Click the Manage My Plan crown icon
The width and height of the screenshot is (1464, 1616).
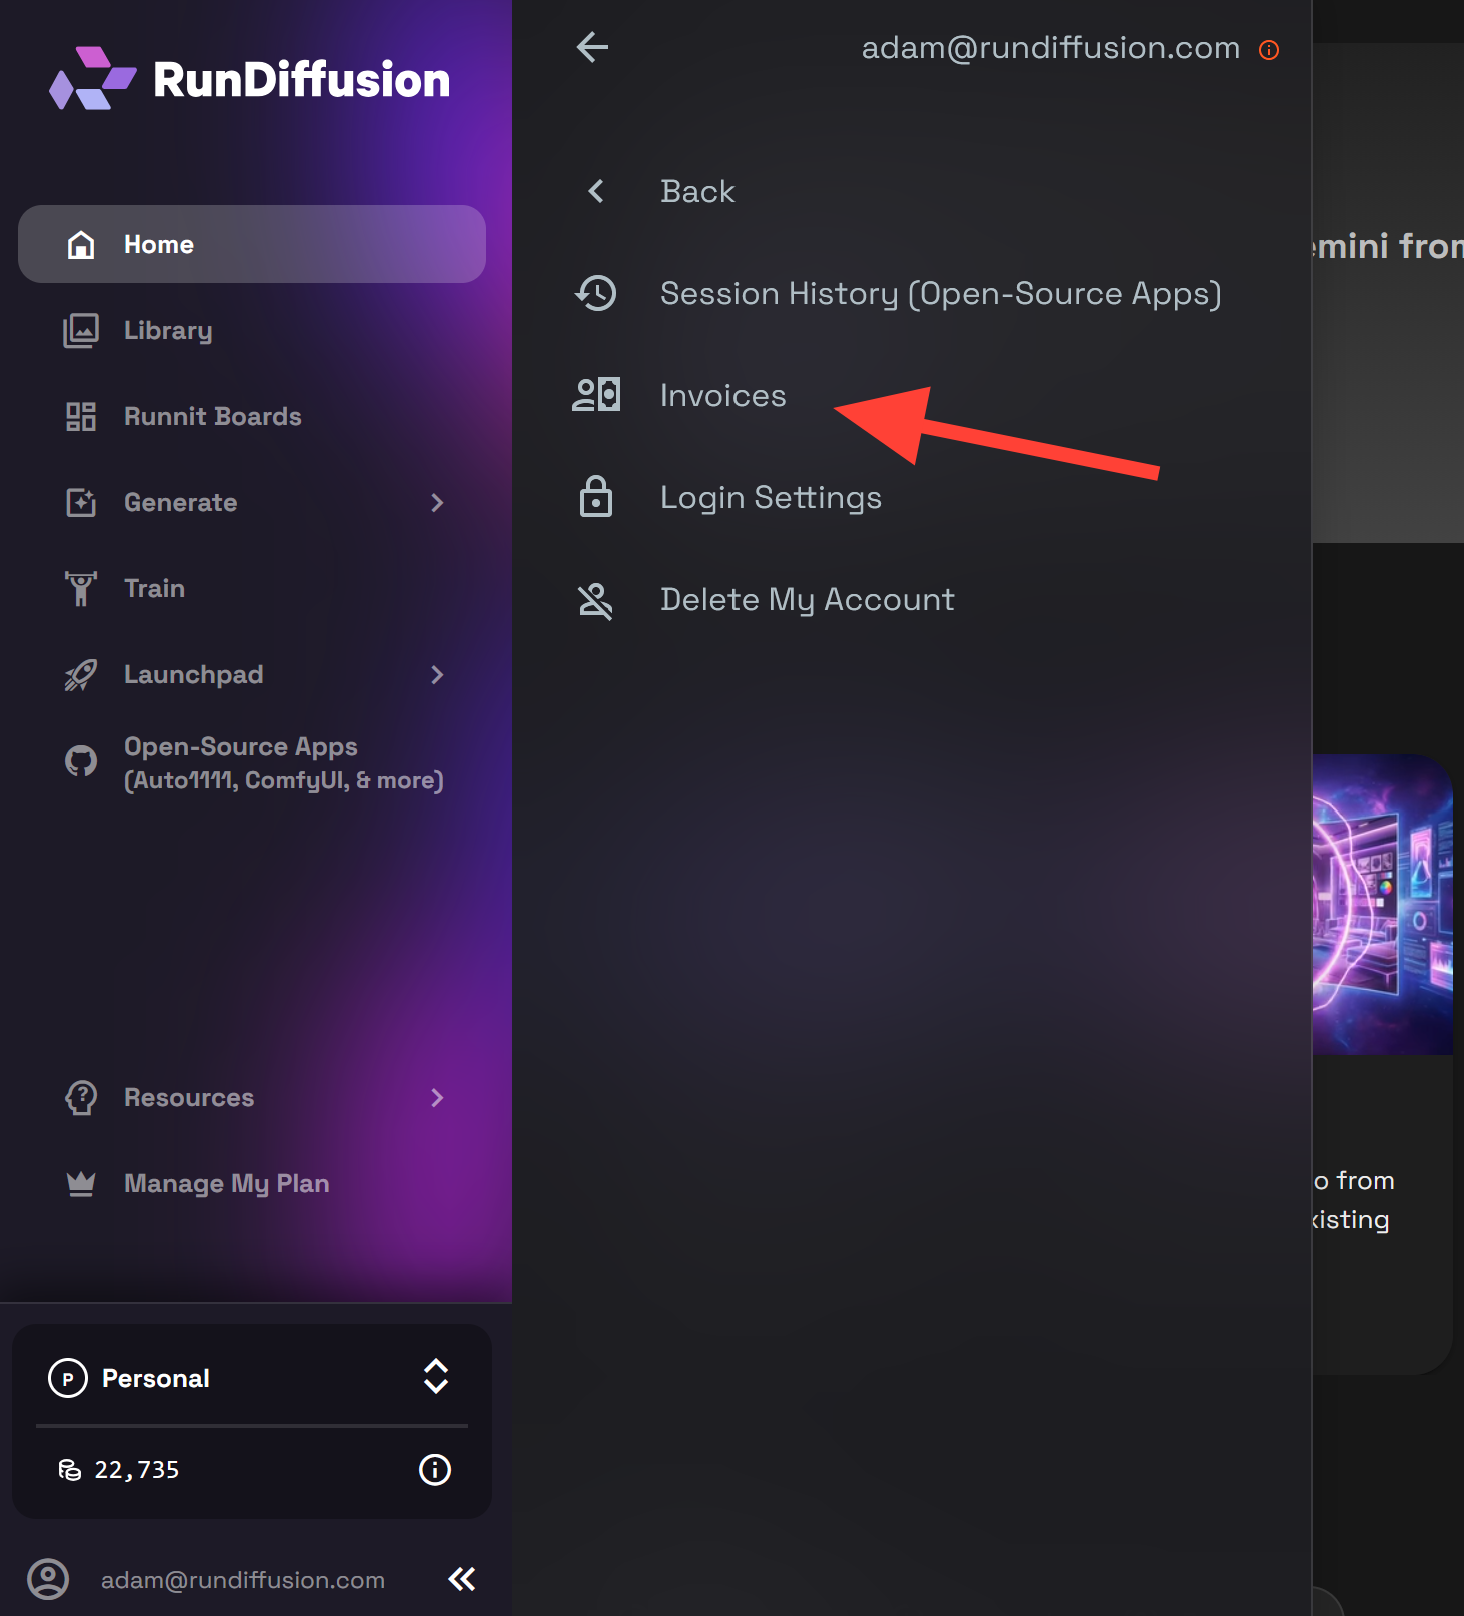tap(81, 1184)
